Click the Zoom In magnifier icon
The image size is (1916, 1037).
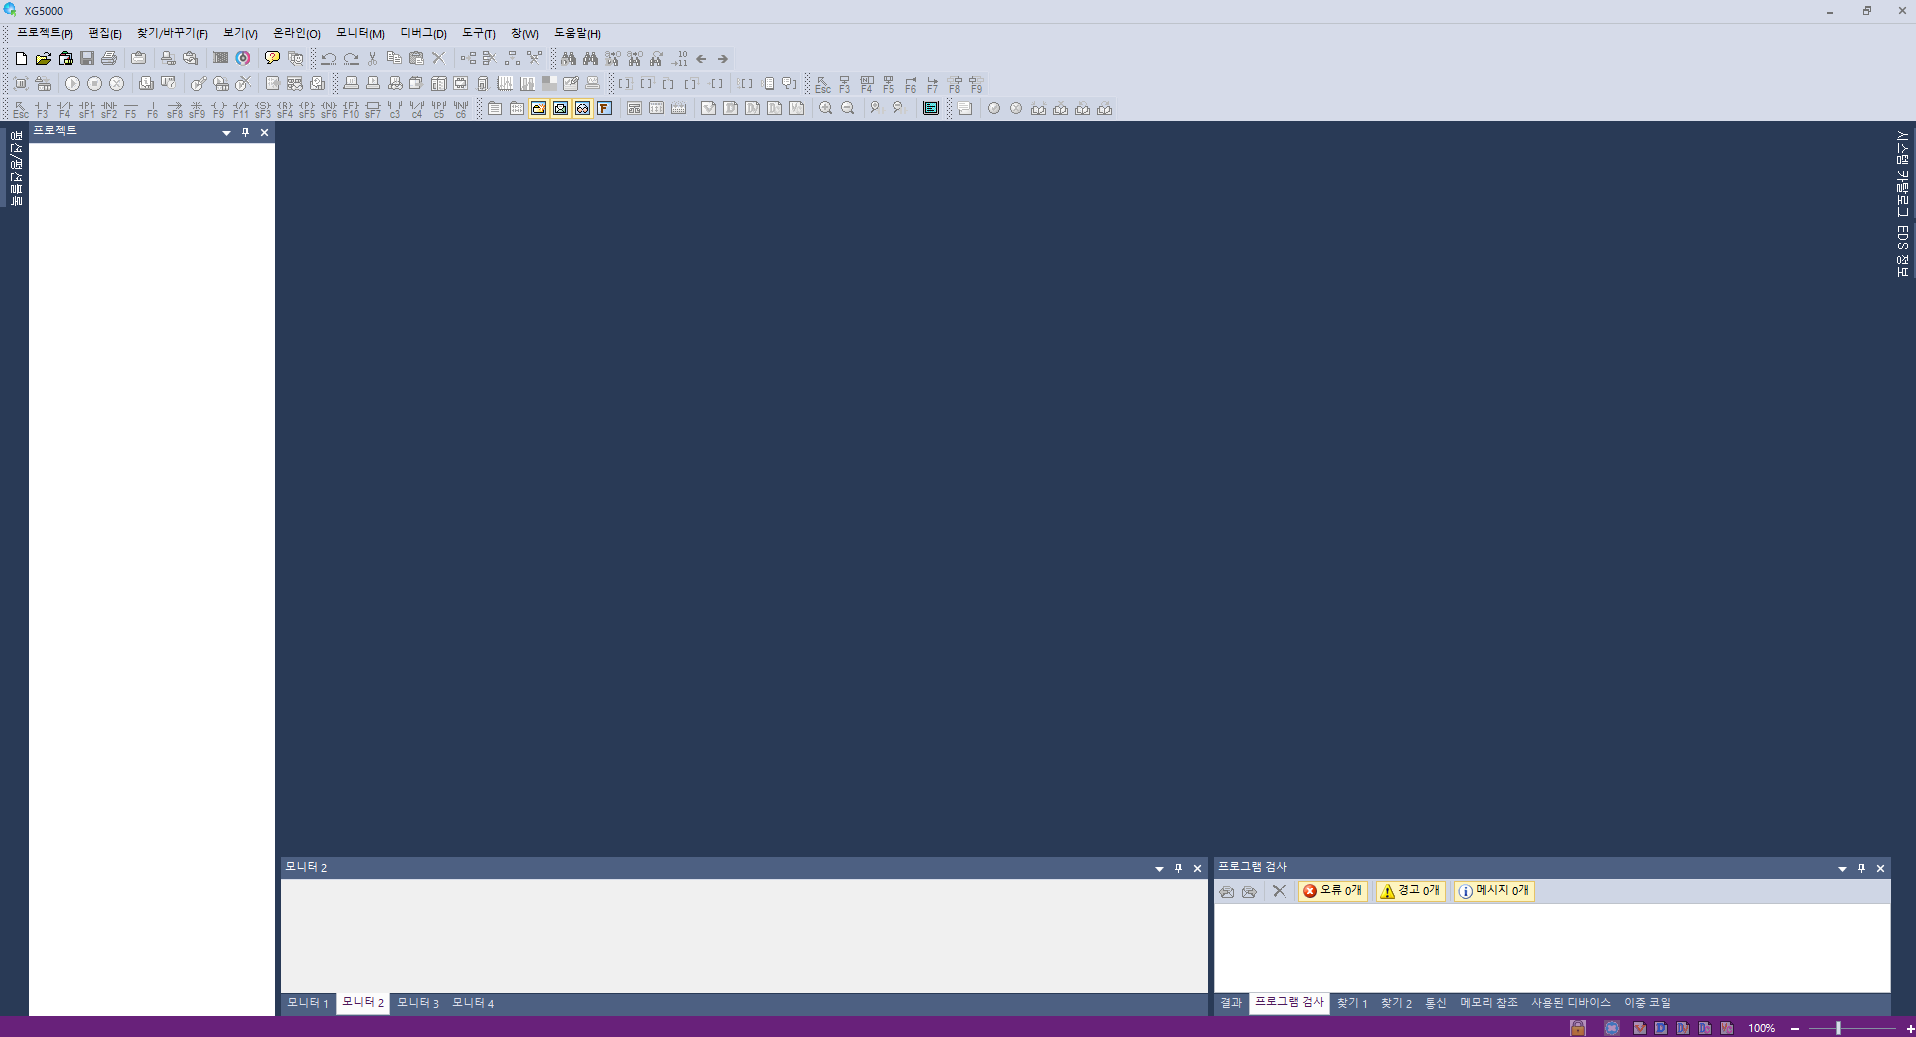coord(826,109)
